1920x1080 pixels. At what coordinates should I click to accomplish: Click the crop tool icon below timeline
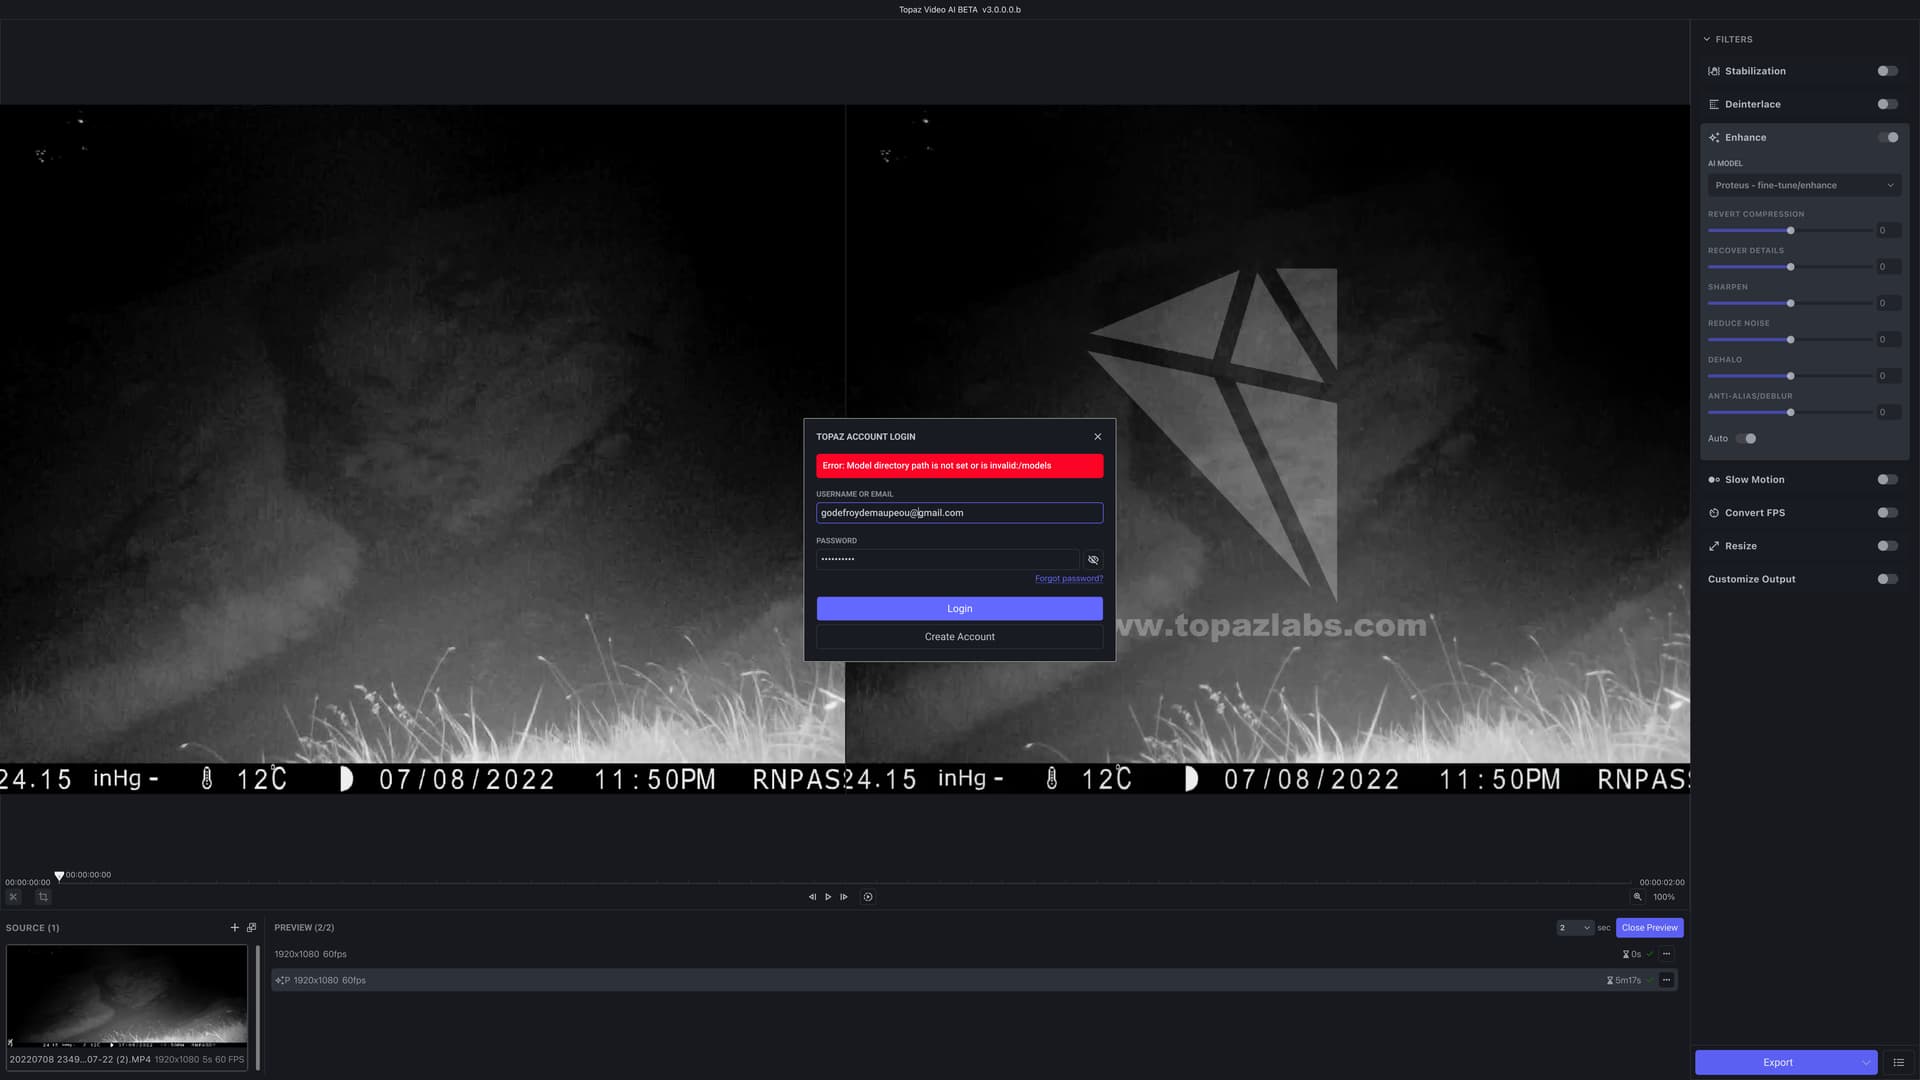[x=43, y=897]
